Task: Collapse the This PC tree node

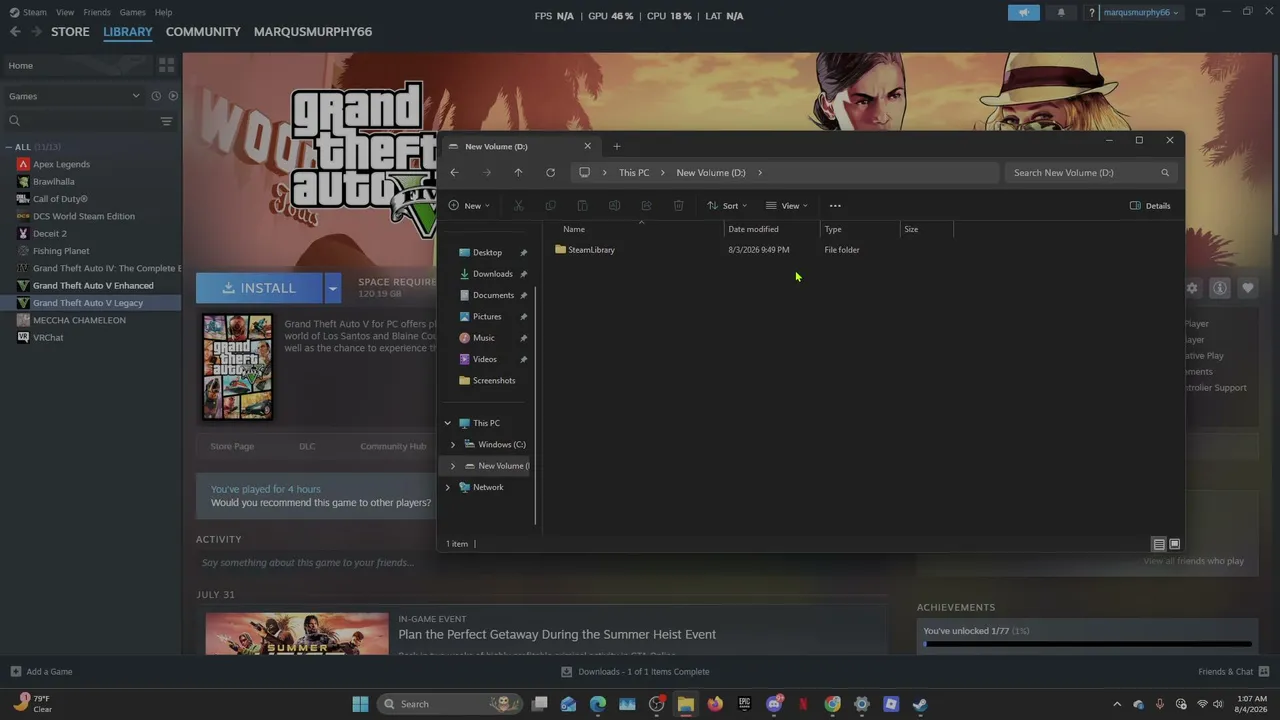Action: (448, 423)
